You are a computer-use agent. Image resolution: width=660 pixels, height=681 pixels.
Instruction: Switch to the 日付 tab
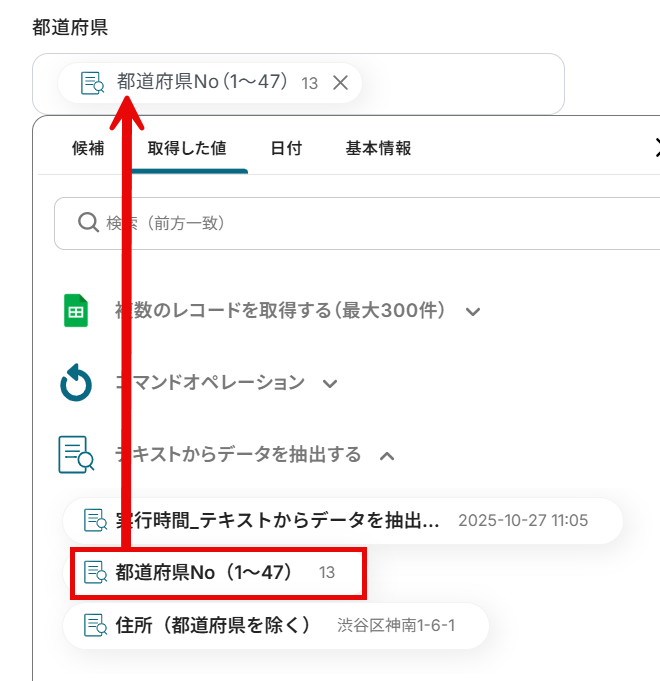[286, 149]
